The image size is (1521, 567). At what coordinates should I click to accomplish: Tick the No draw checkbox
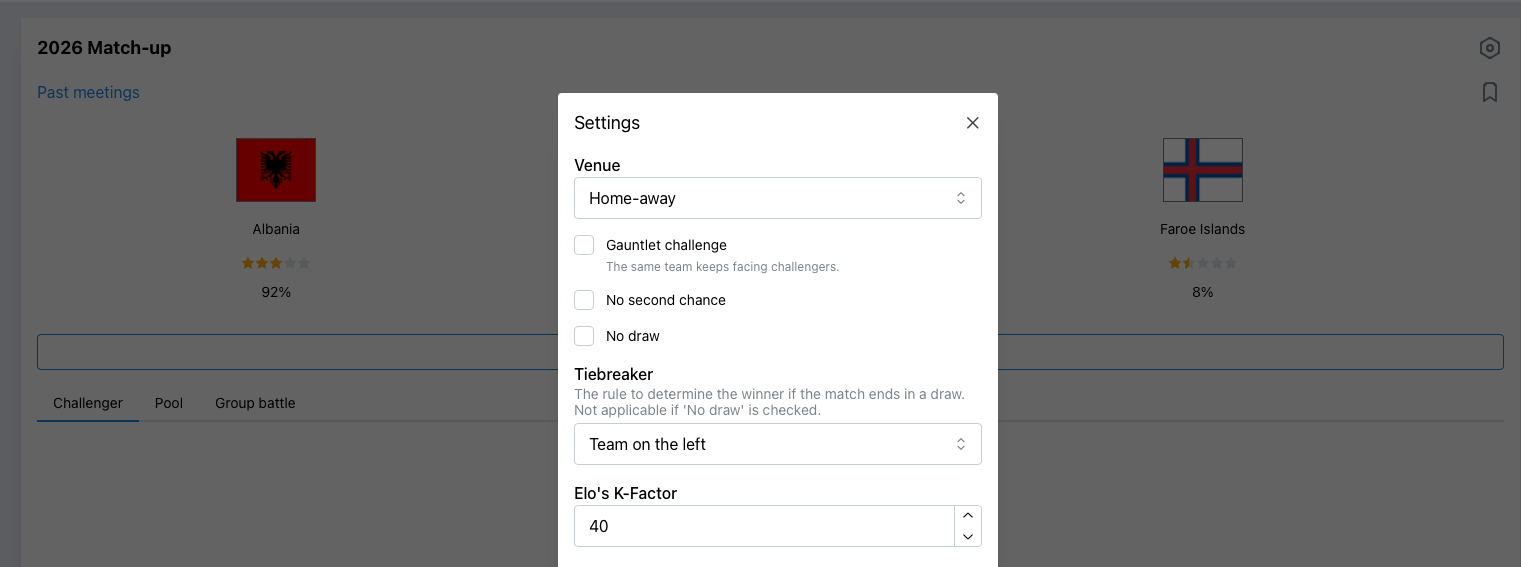click(584, 336)
